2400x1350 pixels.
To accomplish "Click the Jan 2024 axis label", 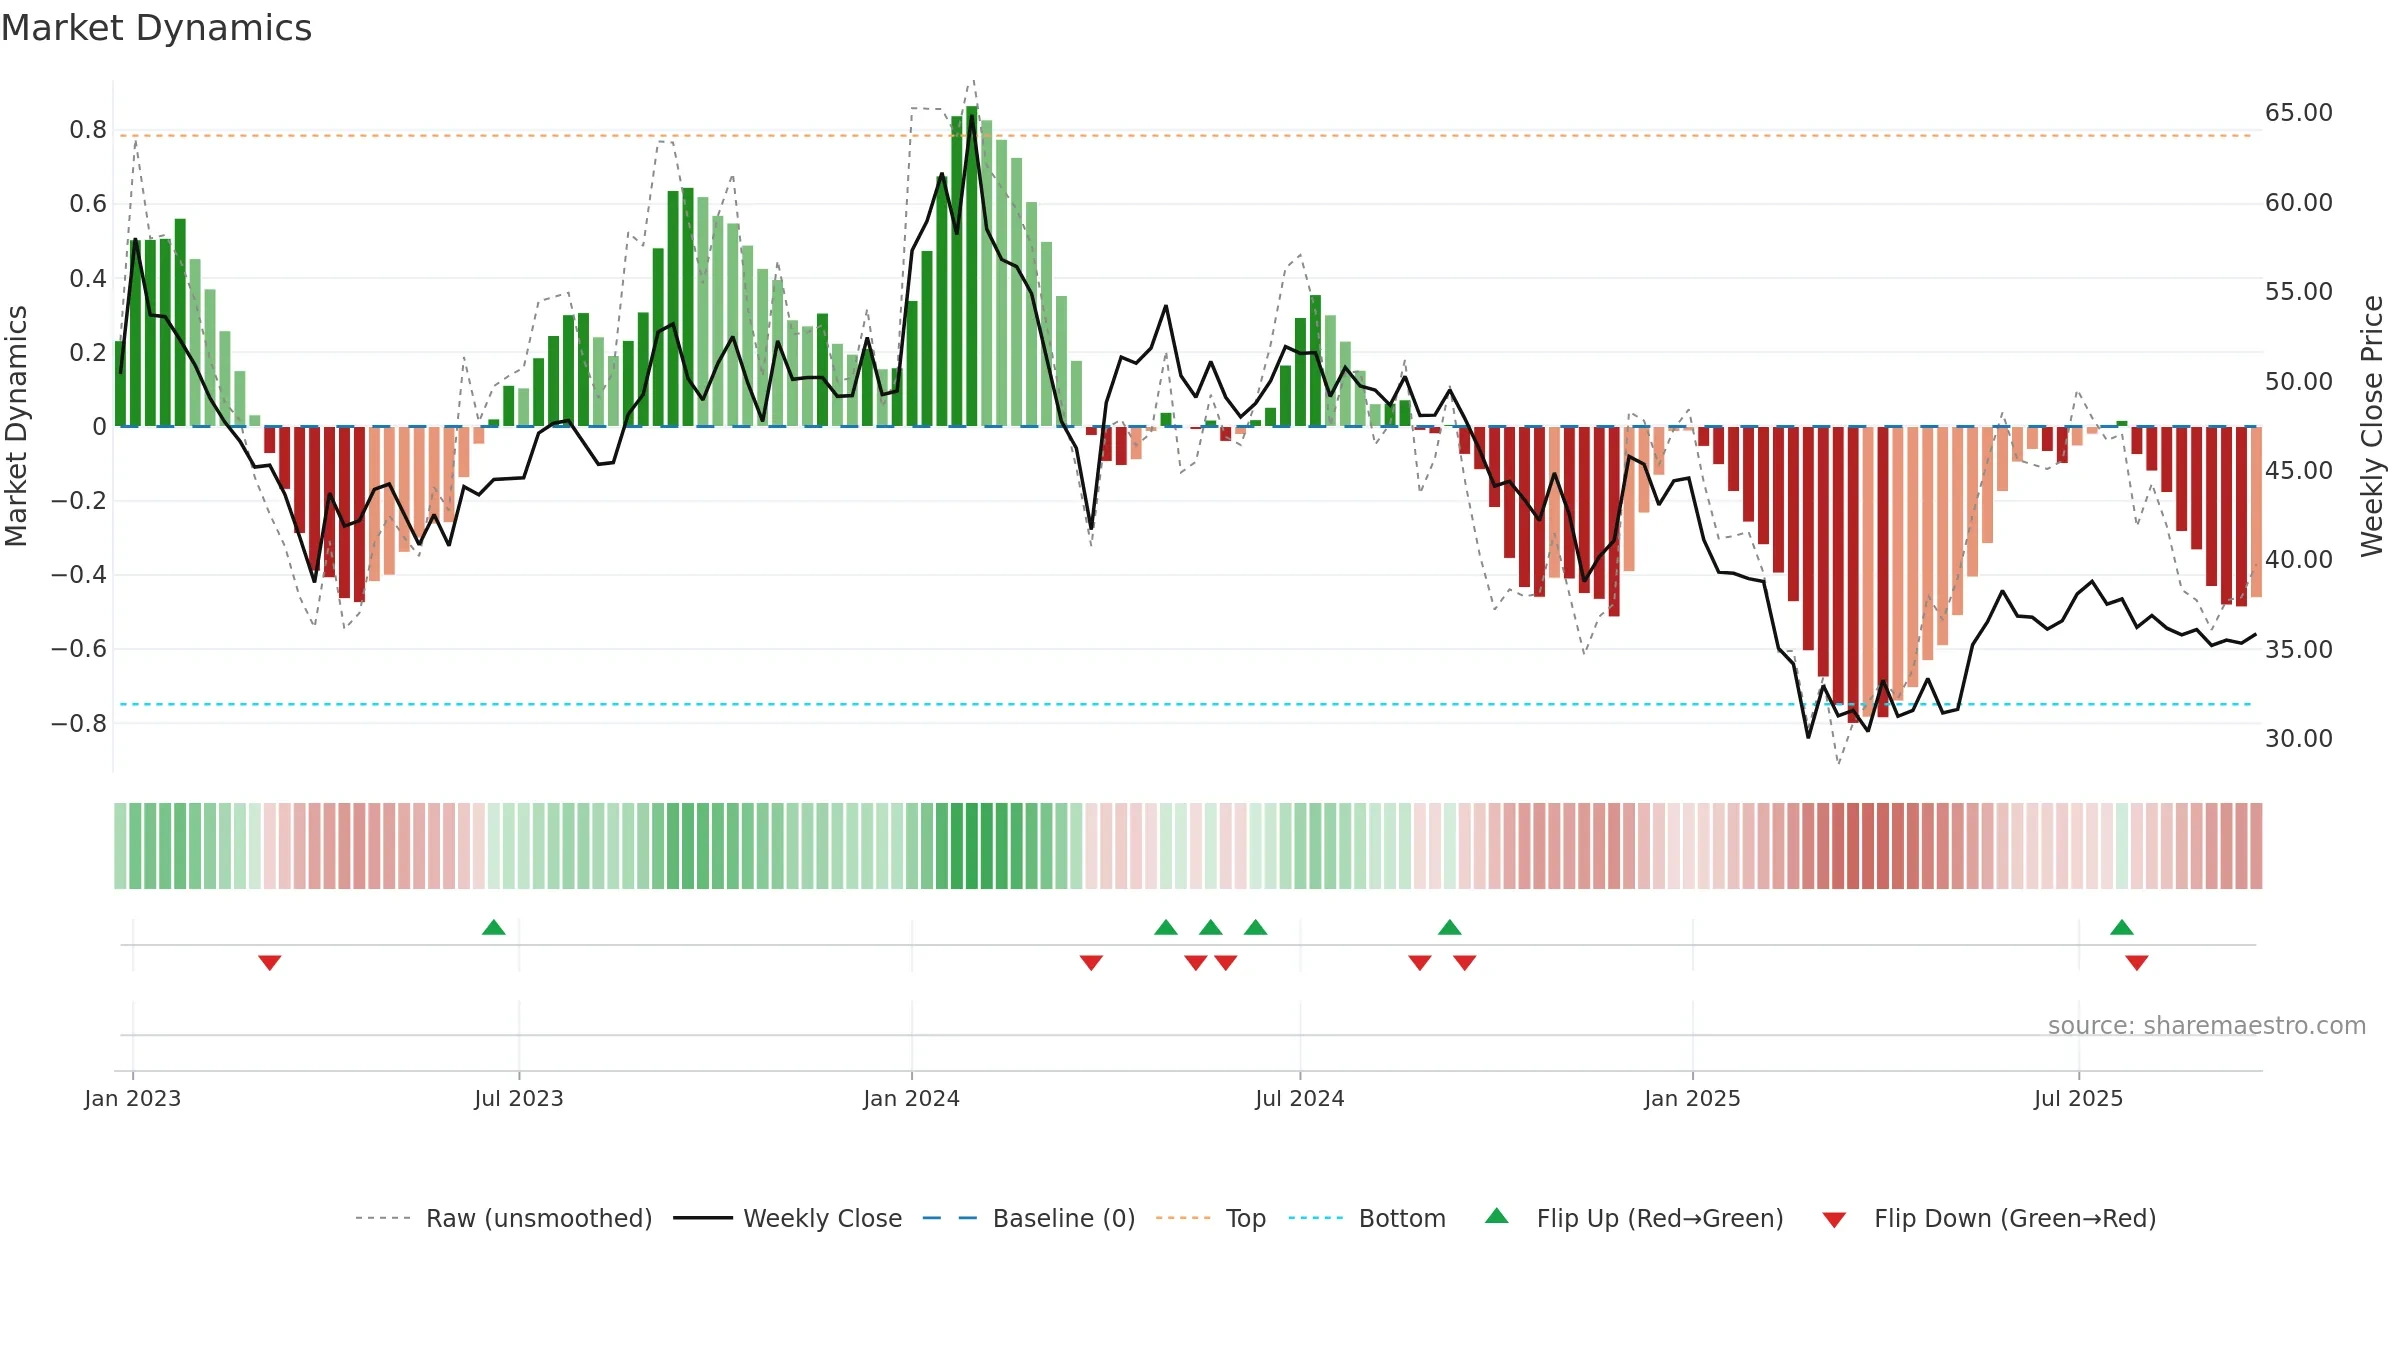I will pos(912,1098).
